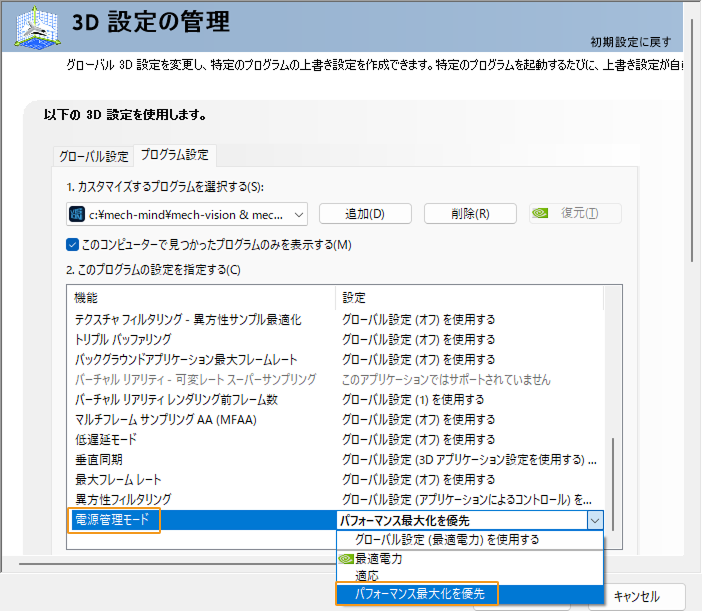Screen dimensions: 702x611
Task: Click the キャンセル button
Action: click(637, 597)
